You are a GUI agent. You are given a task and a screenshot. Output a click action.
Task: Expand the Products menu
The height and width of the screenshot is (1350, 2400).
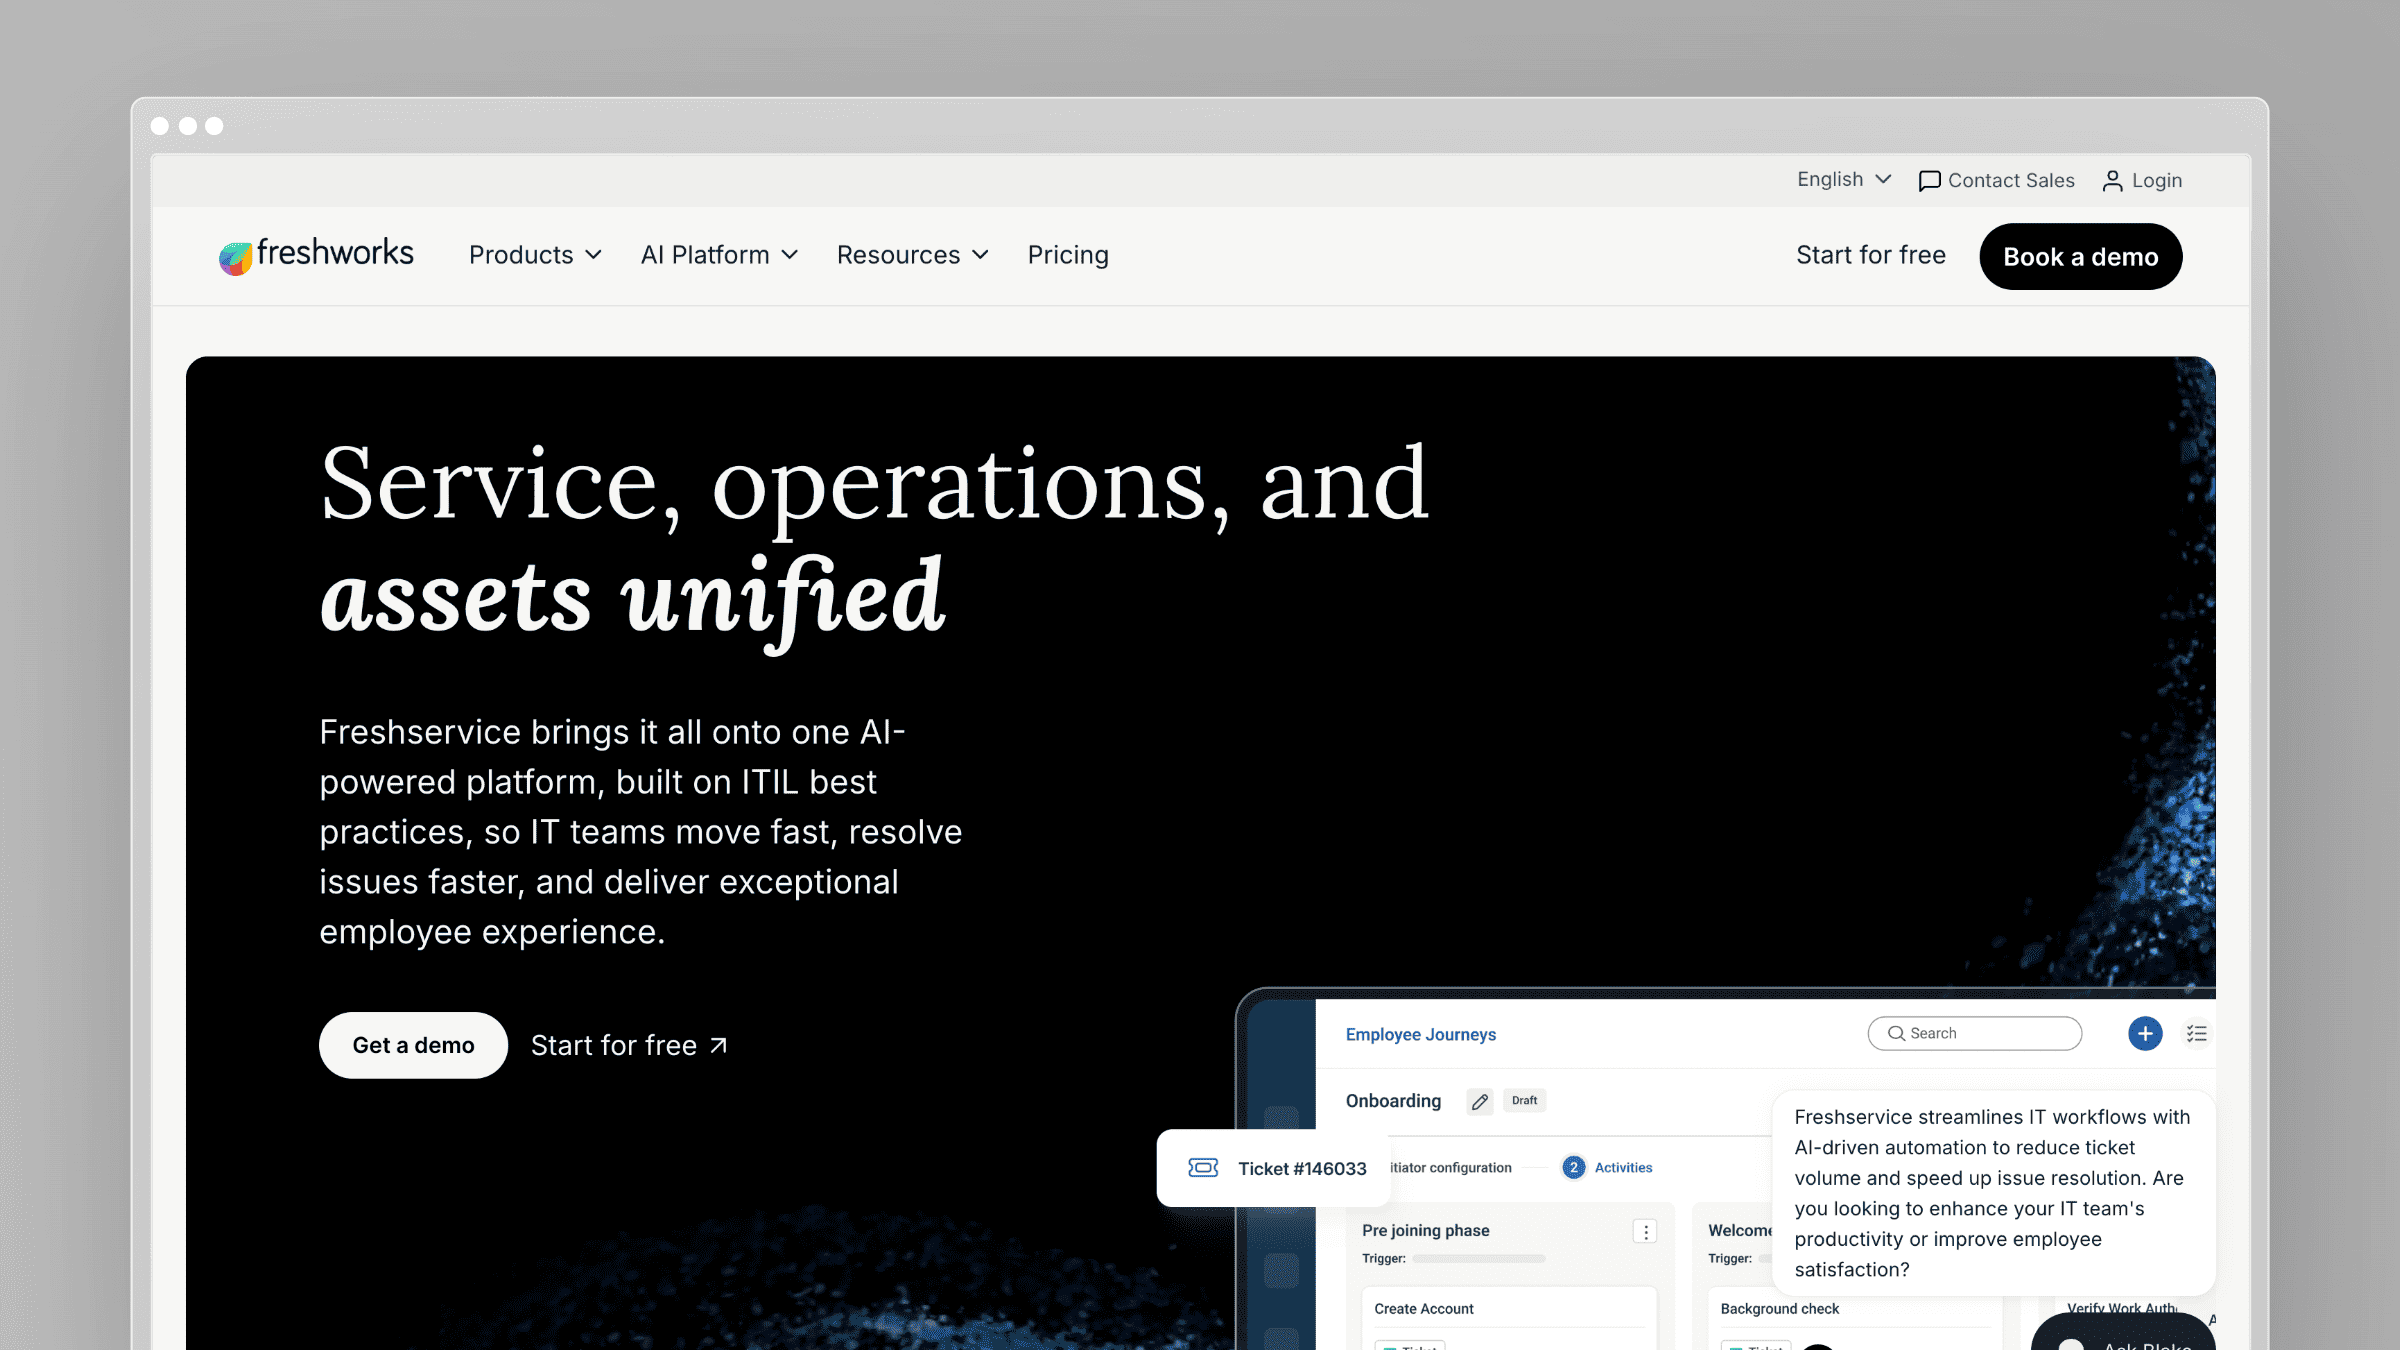(x=535, y=255)
